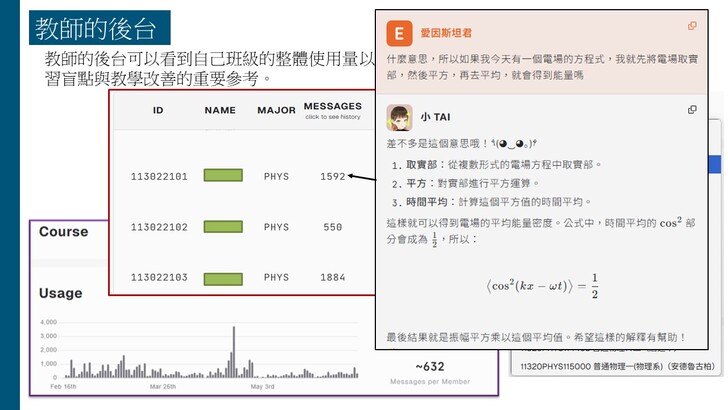Click the 小 TAI avatar picture
This screenshot has height=410, width=728.
click(x=400, y=117)
